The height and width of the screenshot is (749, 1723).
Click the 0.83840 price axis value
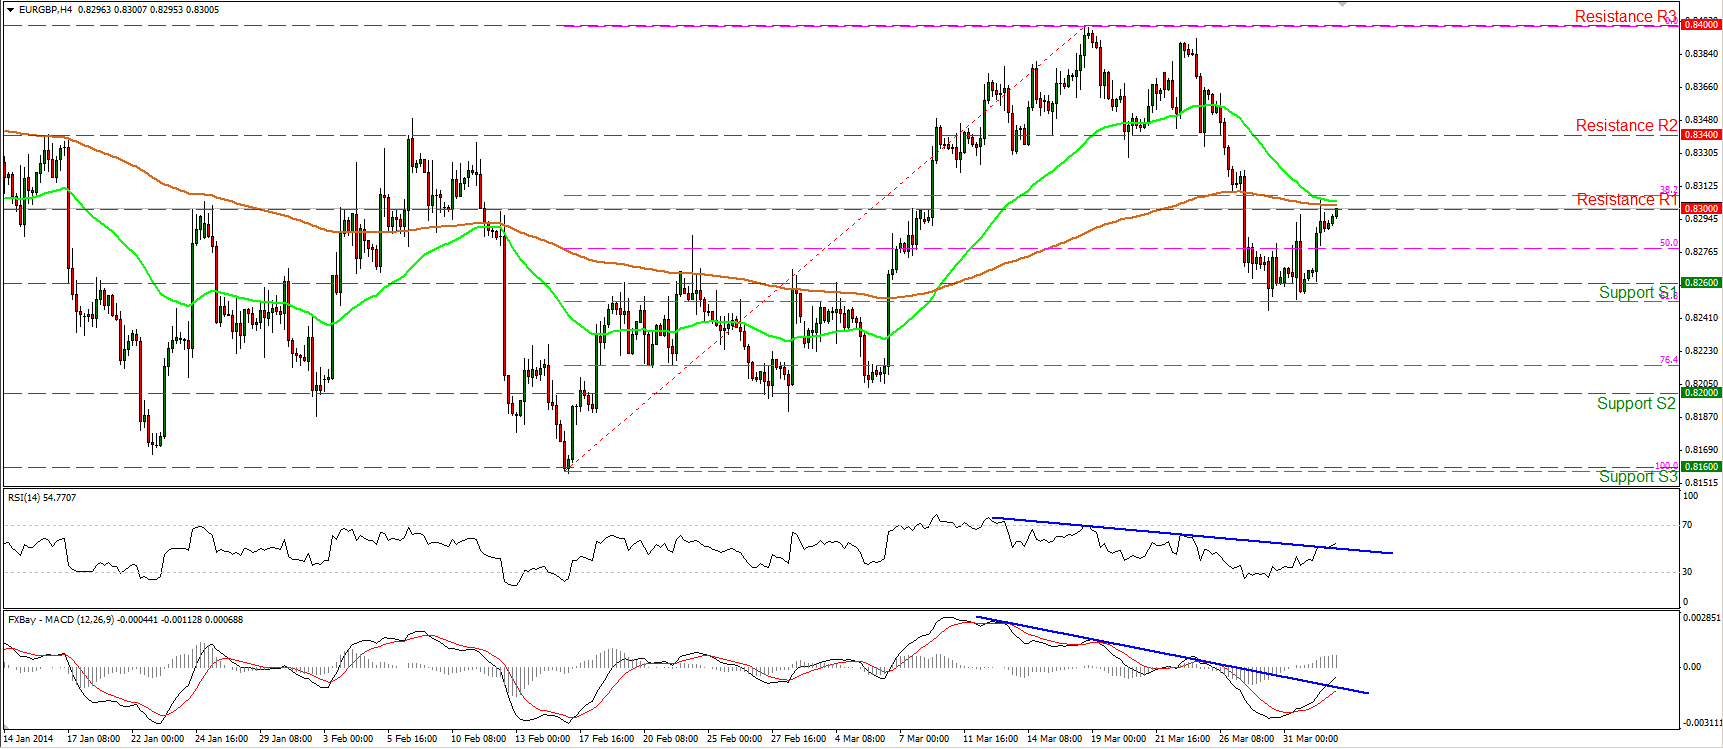pos(1703,54)
